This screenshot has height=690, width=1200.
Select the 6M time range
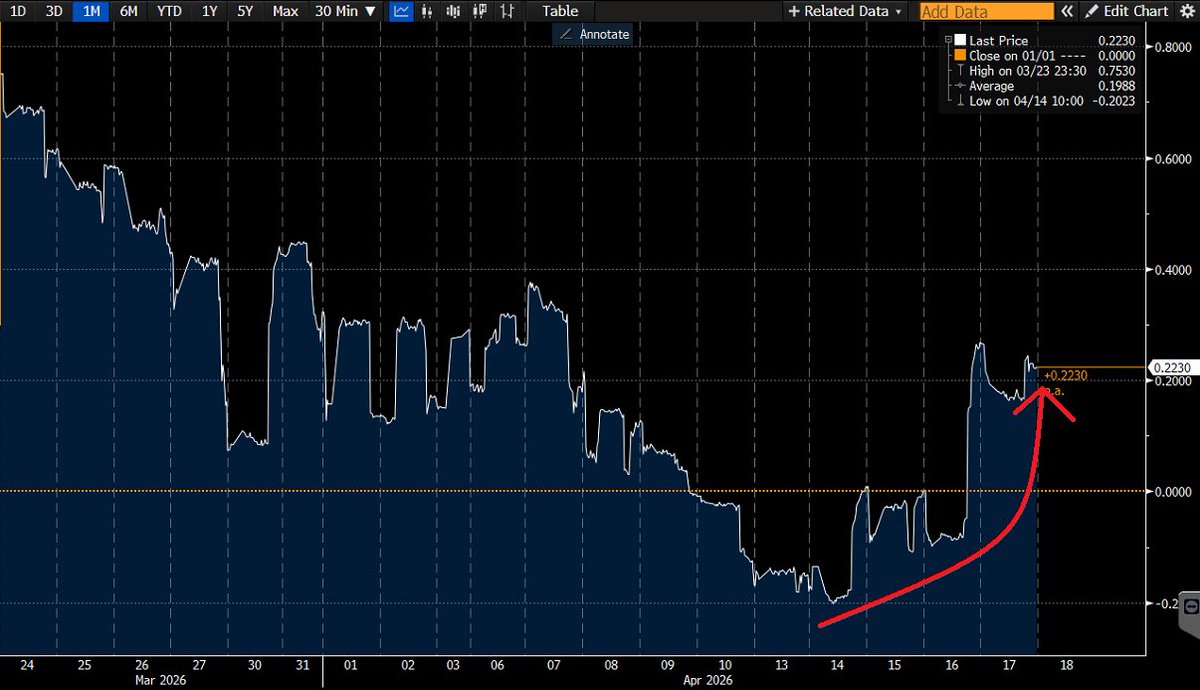130,11
